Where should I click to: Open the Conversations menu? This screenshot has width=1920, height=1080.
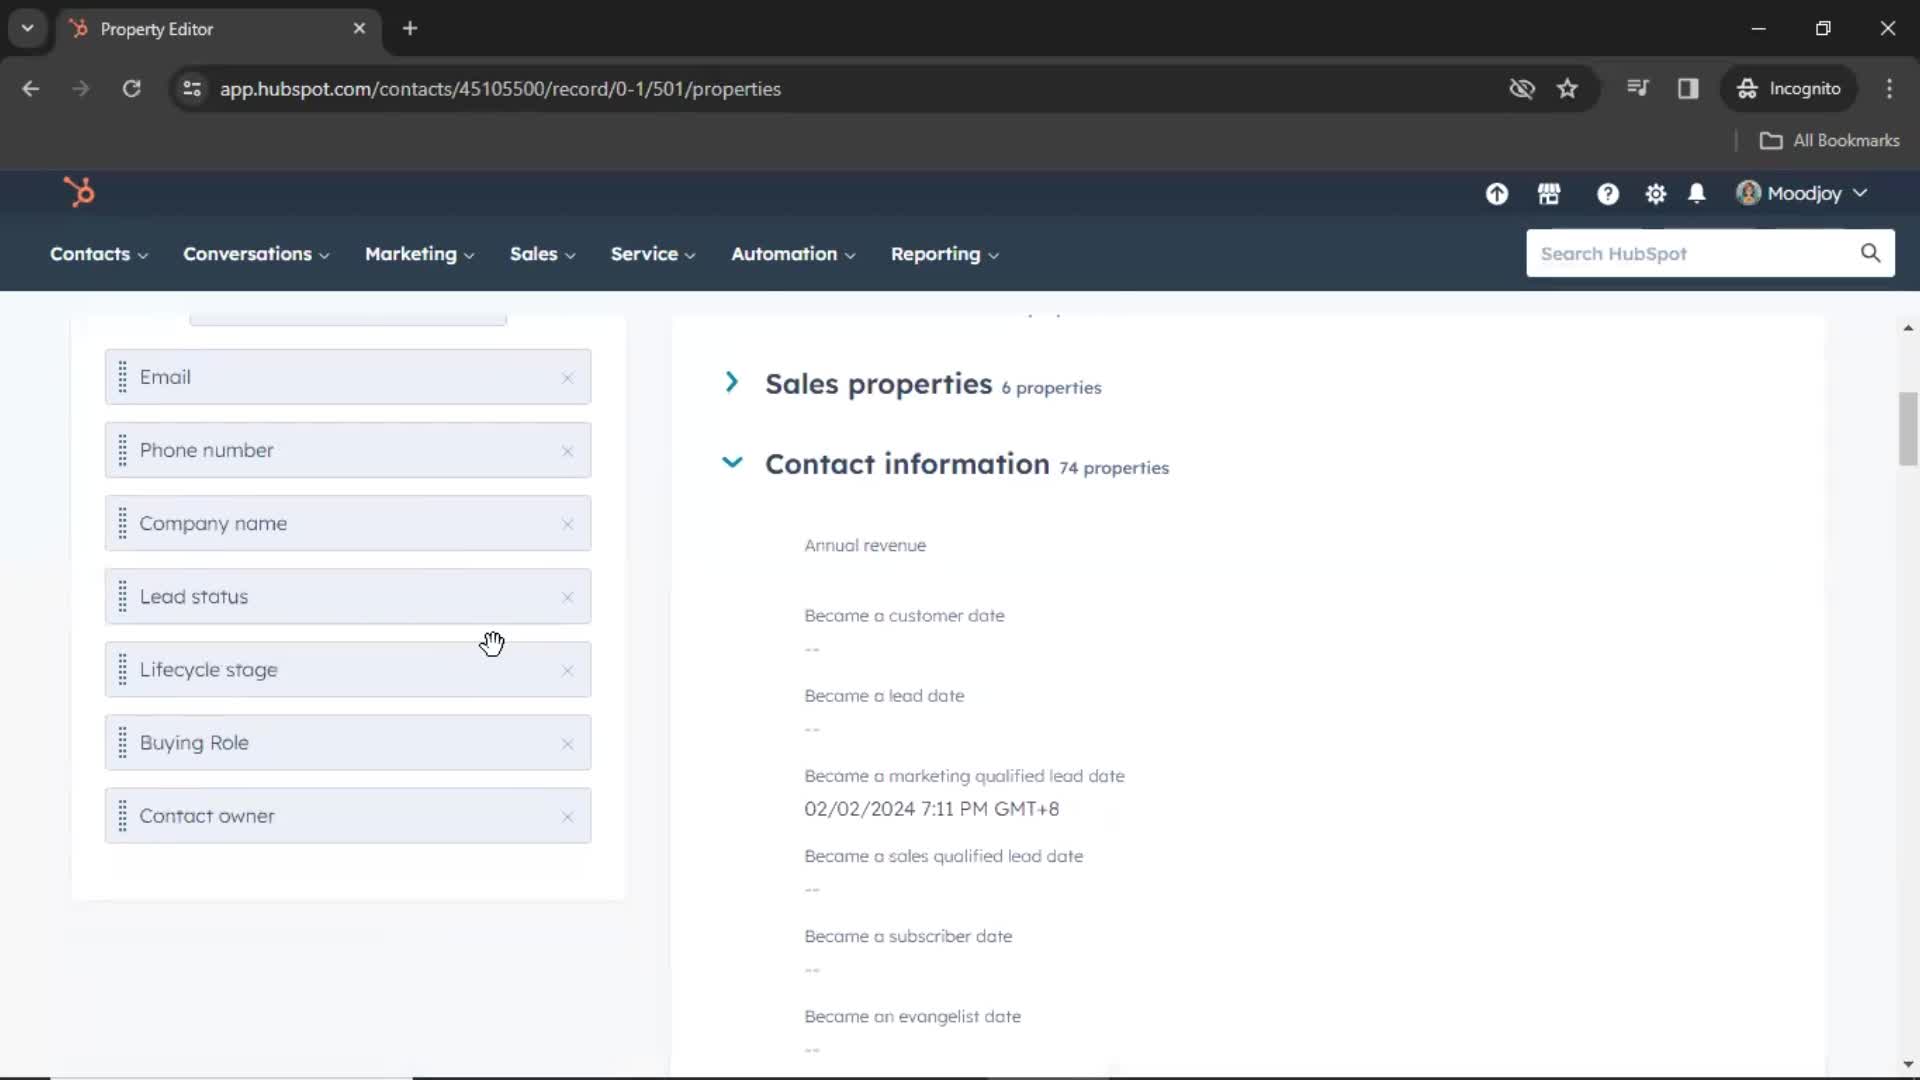pyautogui.click(x=256, y=254)
